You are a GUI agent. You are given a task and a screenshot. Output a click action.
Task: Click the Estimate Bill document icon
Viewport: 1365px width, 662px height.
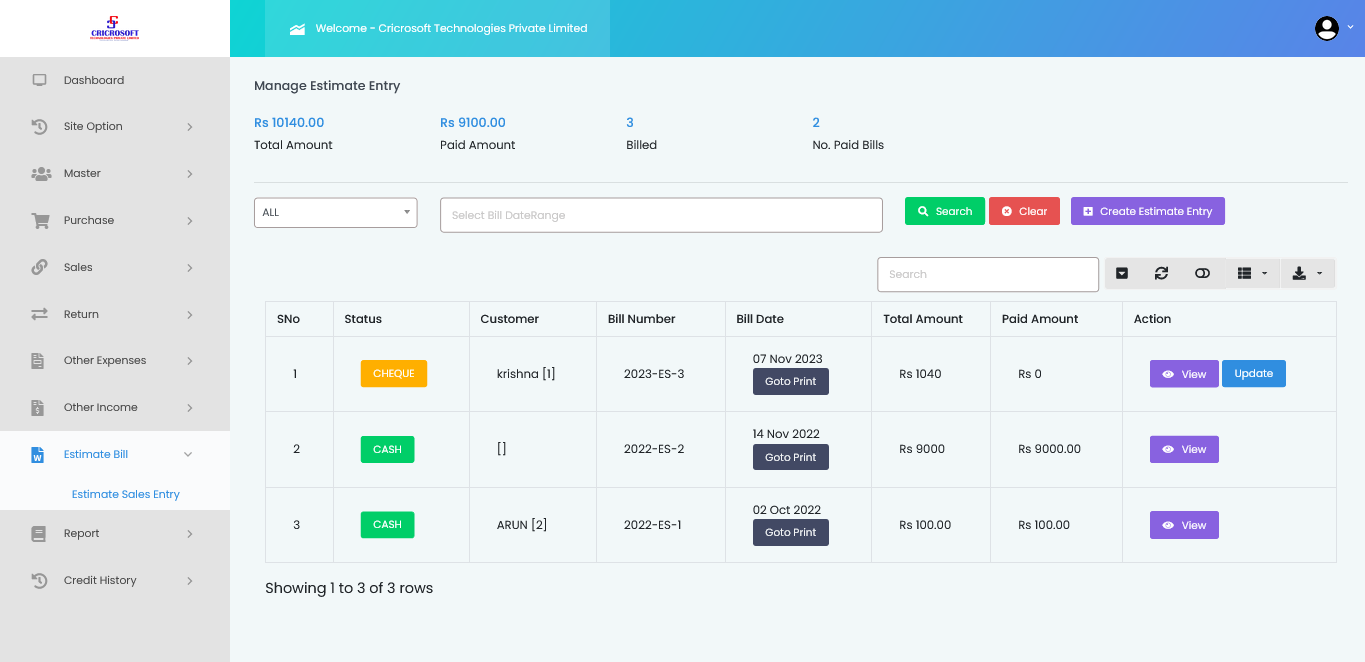(38, 455)
